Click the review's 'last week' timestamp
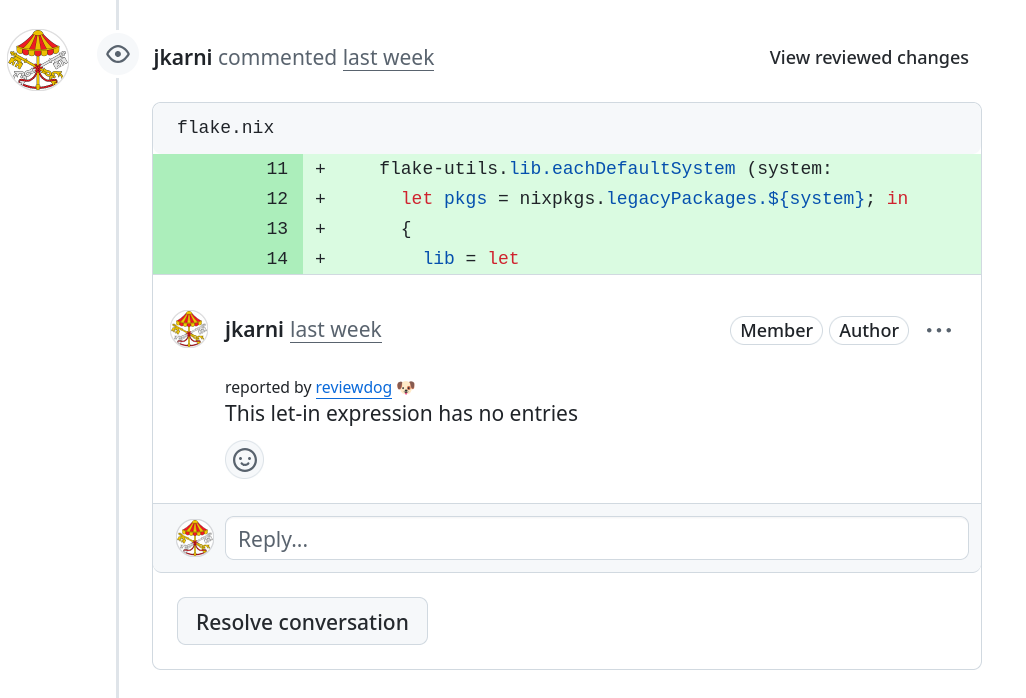 388,58
